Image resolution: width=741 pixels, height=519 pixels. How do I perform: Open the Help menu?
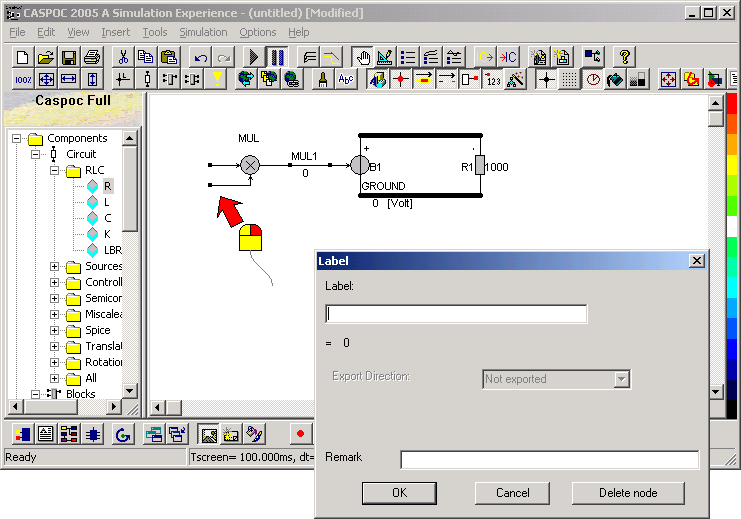tap(299, 32)
